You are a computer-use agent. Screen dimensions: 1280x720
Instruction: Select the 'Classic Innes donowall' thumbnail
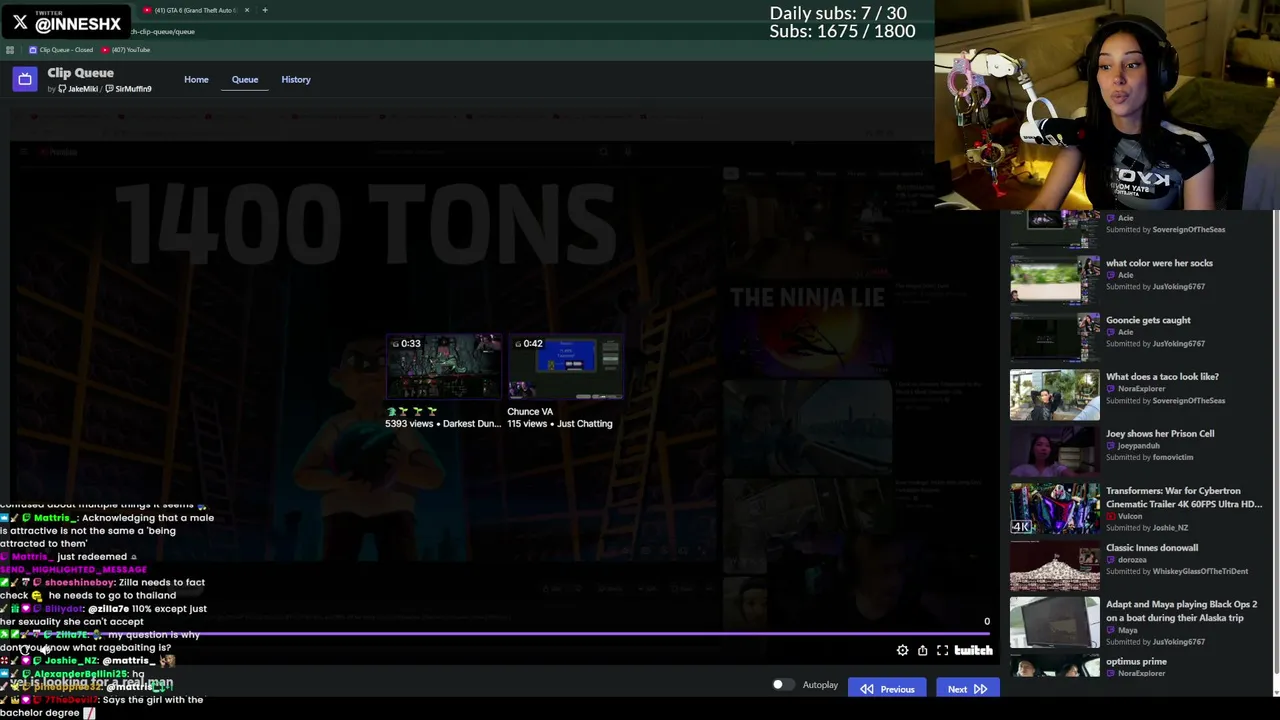(x=1055, y=565)
